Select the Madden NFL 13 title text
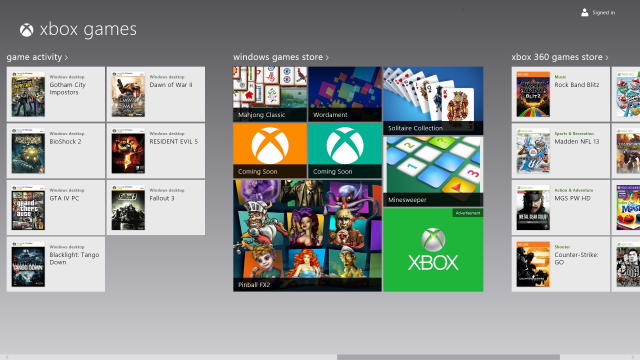This screenshot has height=360, width=640. [577, 142]
